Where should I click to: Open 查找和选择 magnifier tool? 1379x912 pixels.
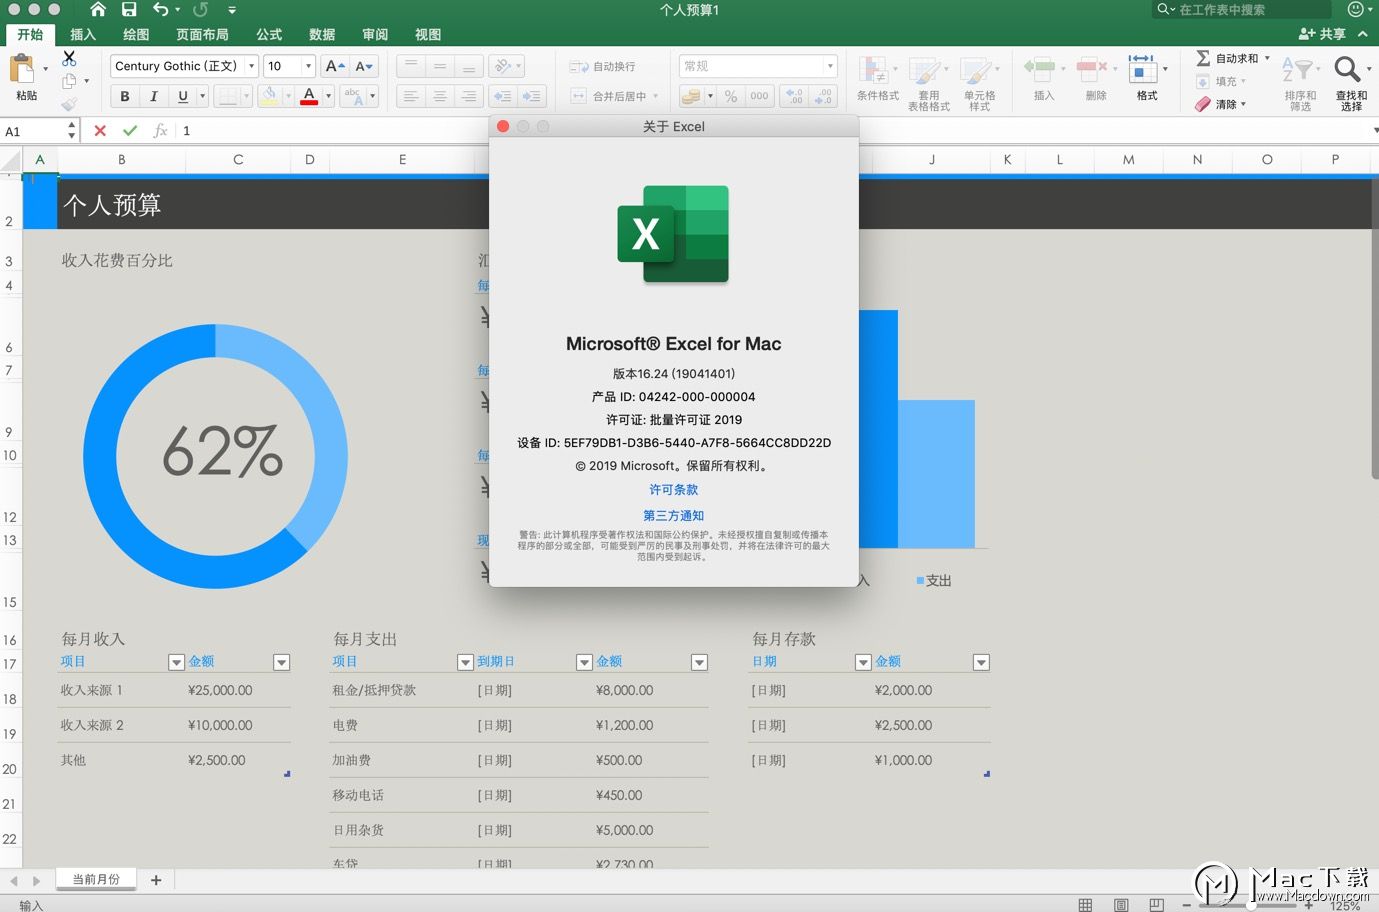[1351, 82]
